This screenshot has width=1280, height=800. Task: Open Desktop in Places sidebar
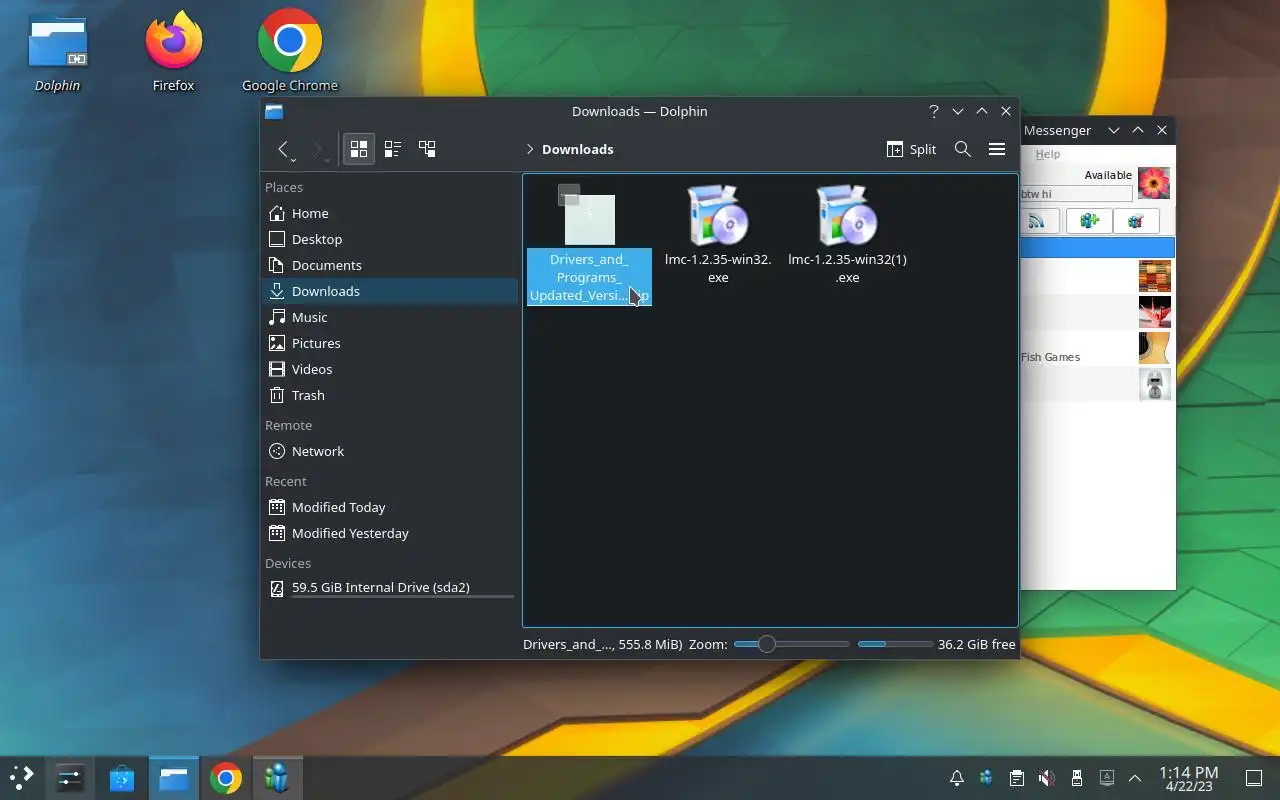pos(390,239)
